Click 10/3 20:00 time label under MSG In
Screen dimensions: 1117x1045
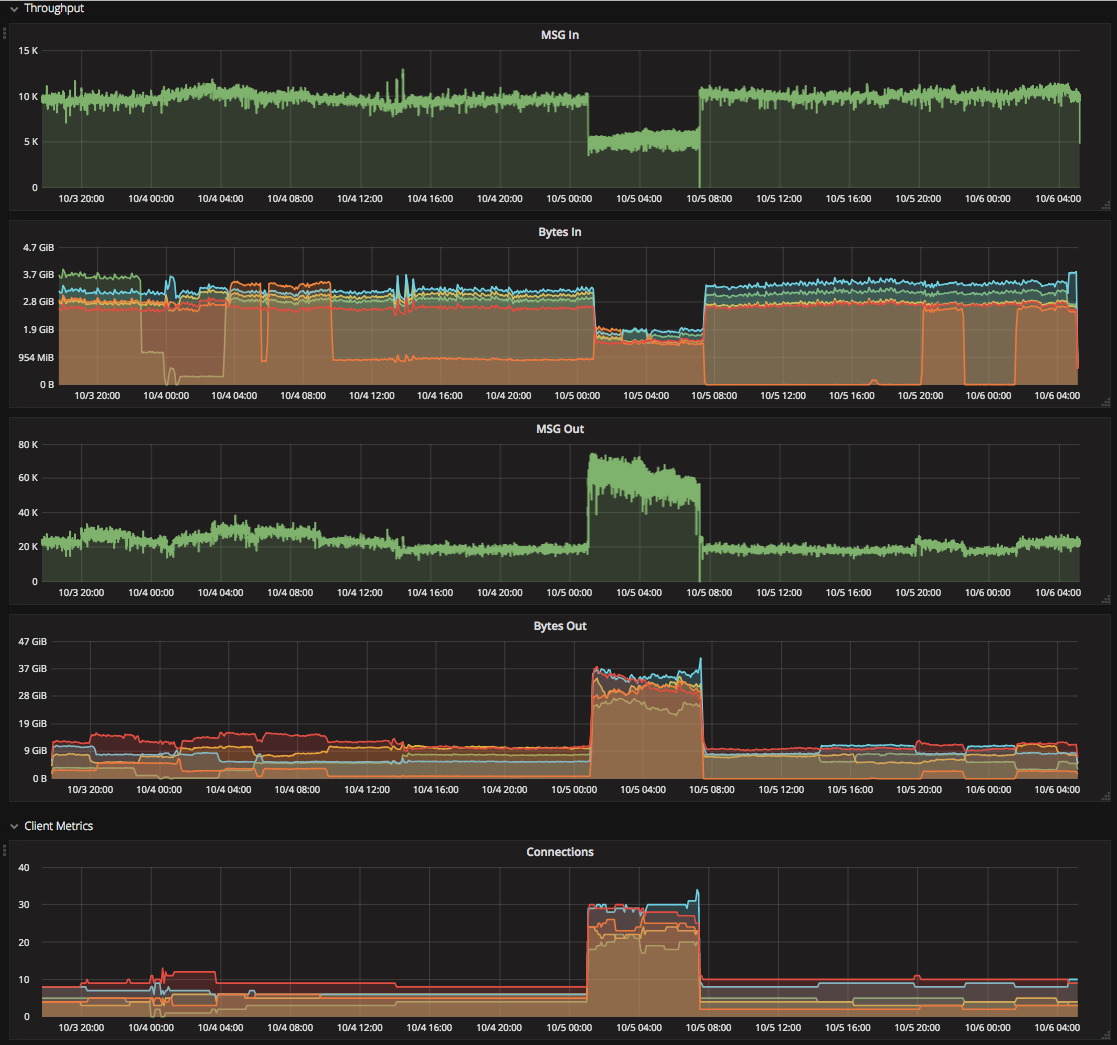(x=81, y=199)
